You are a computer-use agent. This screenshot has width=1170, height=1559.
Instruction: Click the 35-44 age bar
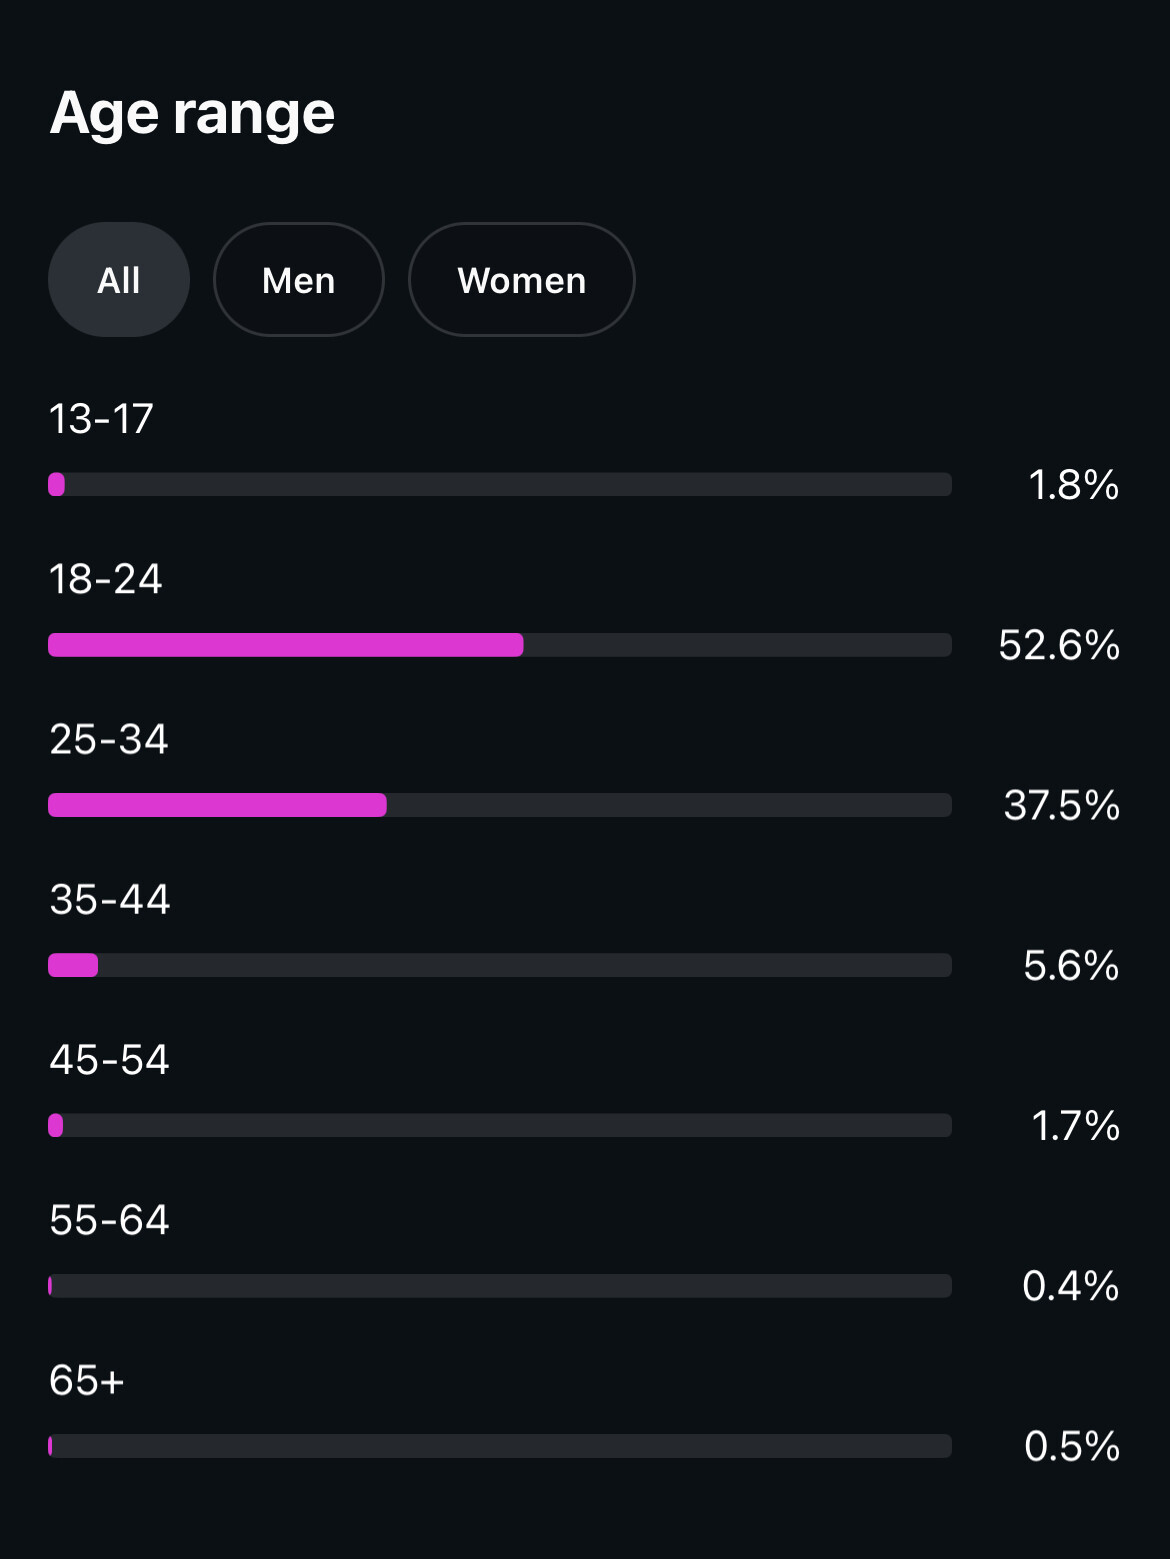[x=500, y=965]
